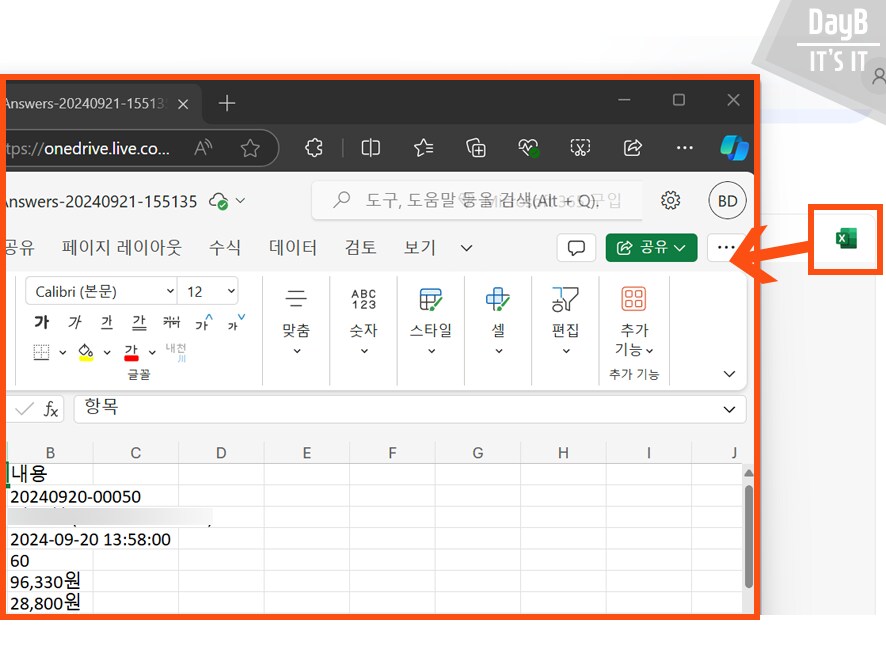Expand the font size 12 dropdown
The width and height of the screenshot is (886, 650).
[x=231, y=291]
